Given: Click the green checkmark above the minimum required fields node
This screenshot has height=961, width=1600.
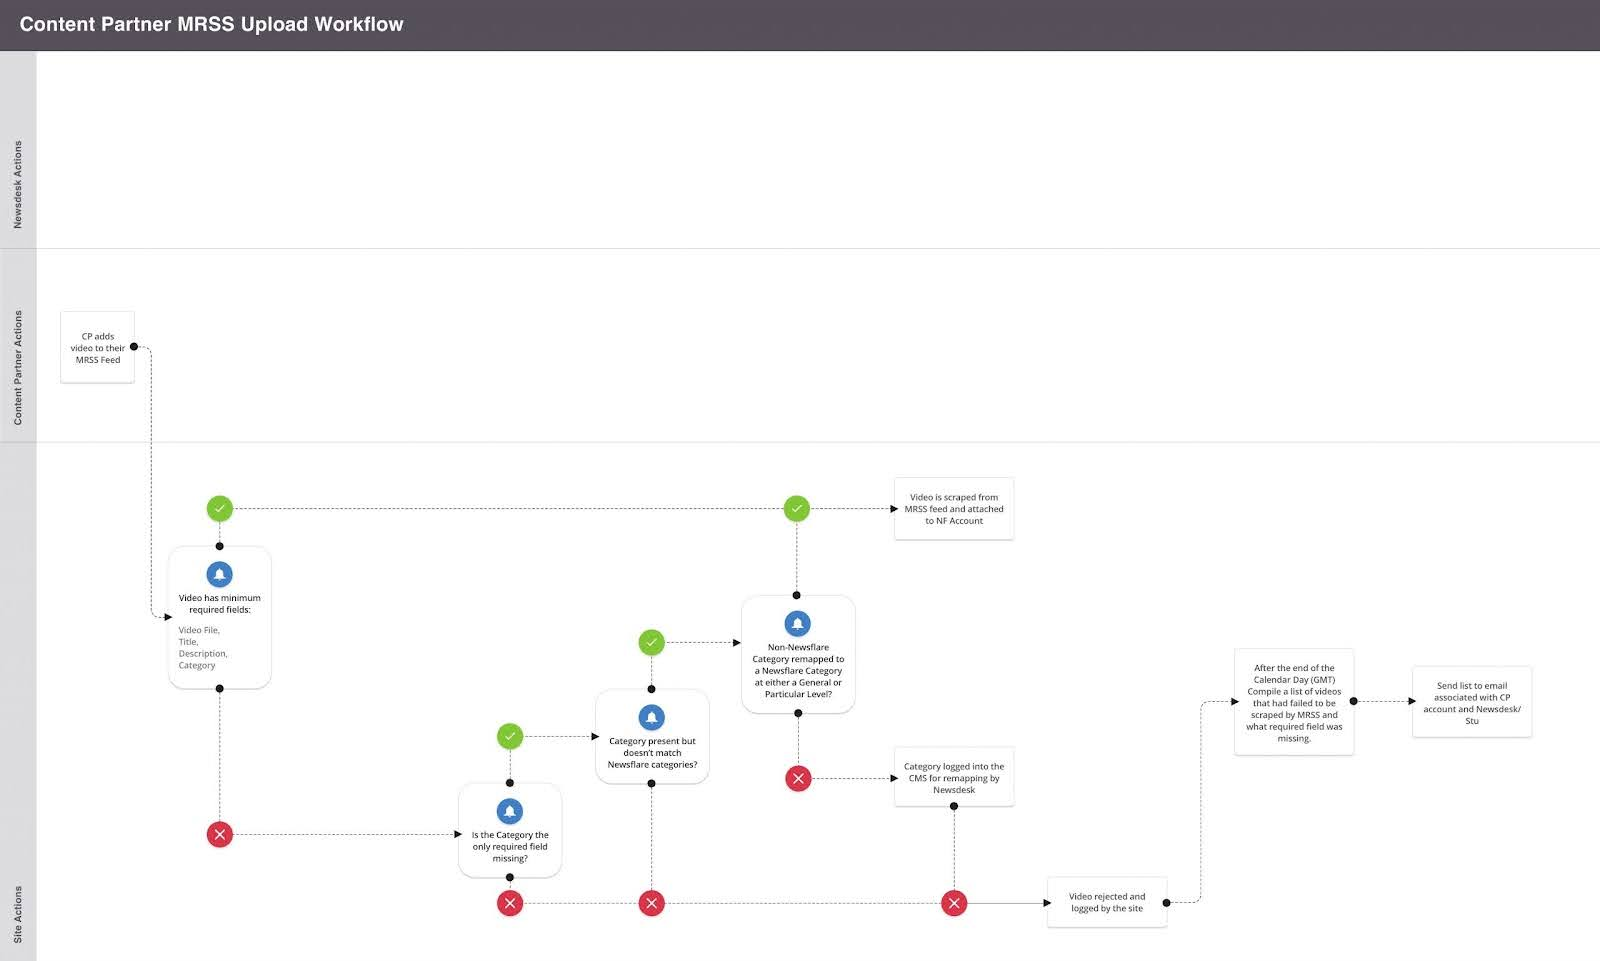Looking at the screenshot, I should pyautogui.click(x=219, y=509).
